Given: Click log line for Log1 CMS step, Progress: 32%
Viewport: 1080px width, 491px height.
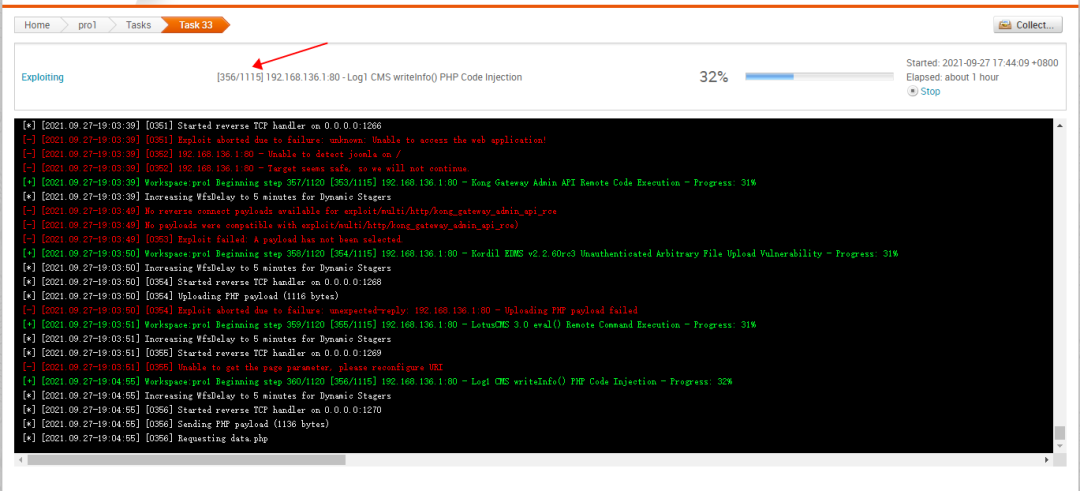Looking at the screenshot, I should (x=377, y=382).
